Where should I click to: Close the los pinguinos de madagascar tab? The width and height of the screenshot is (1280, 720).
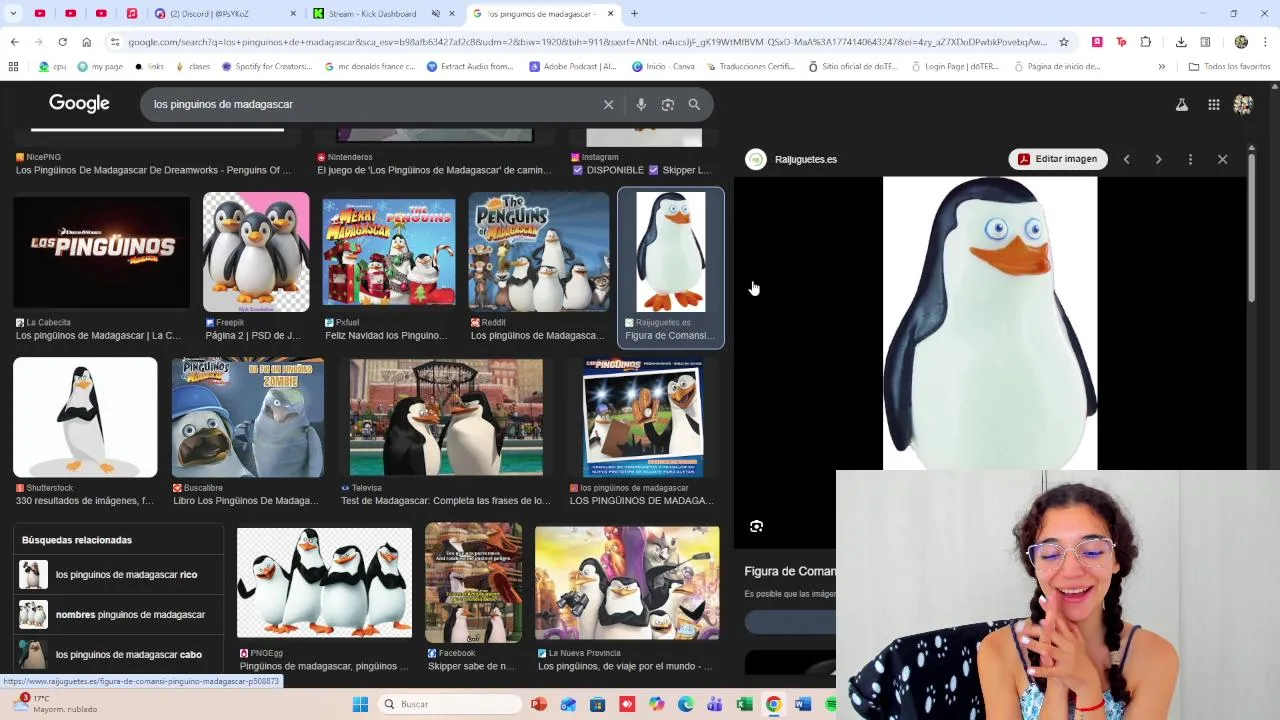click(610, 14)
